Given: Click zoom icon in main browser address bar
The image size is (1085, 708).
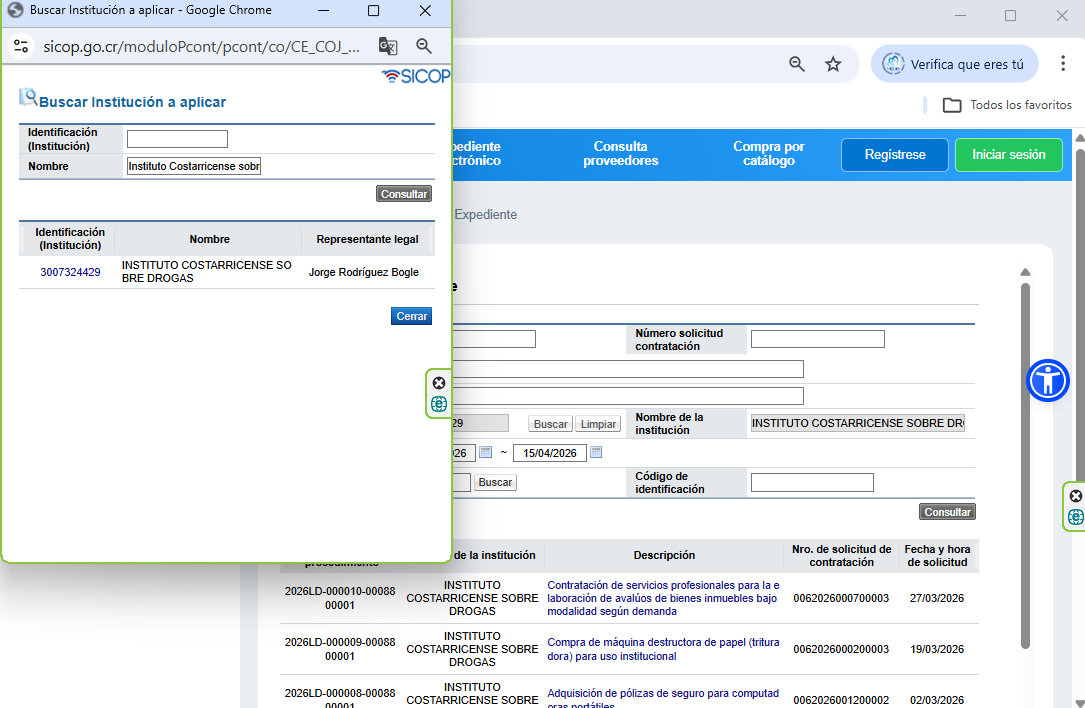Looking at the screenshot, I should pos(797,64).
